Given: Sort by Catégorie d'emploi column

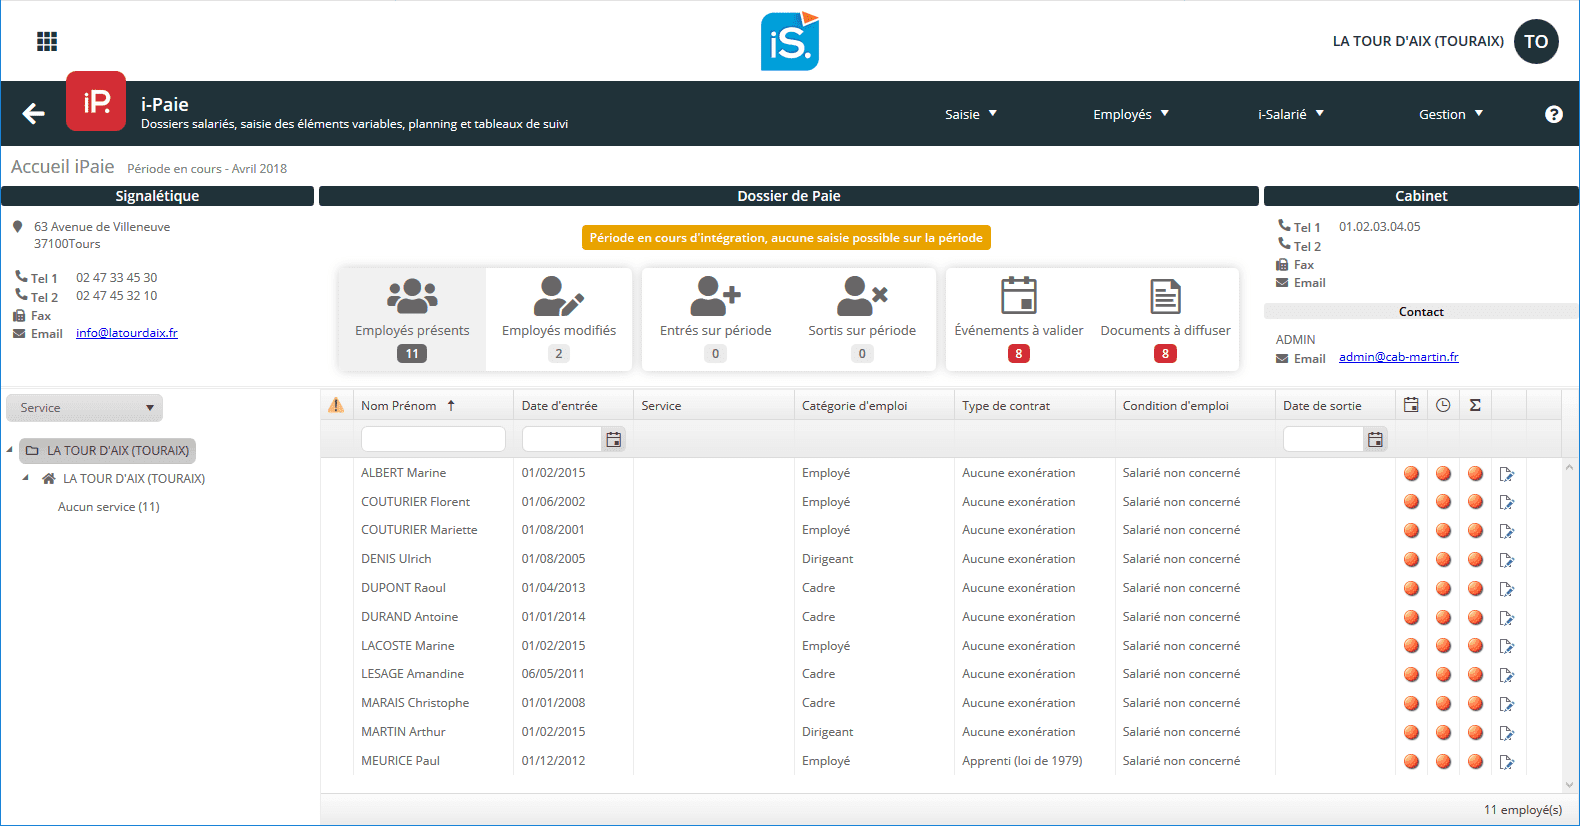Looking at the screenshot, I should pos(854,405).
